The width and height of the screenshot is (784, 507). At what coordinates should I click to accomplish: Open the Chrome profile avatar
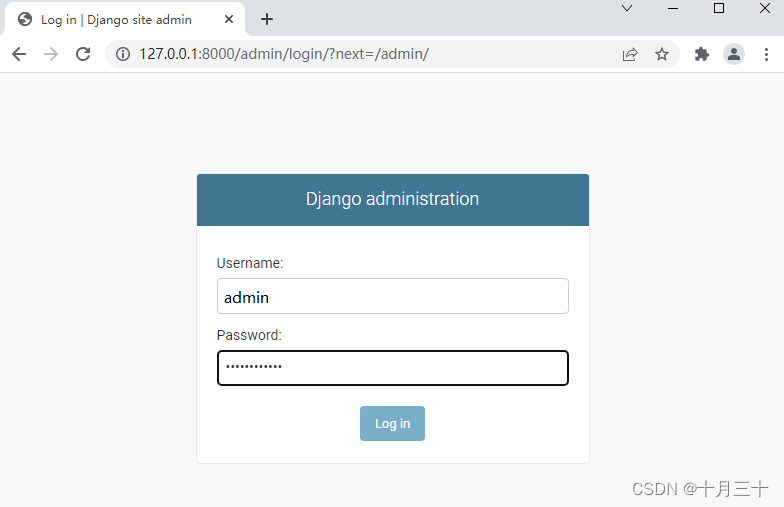pos(734,54)
